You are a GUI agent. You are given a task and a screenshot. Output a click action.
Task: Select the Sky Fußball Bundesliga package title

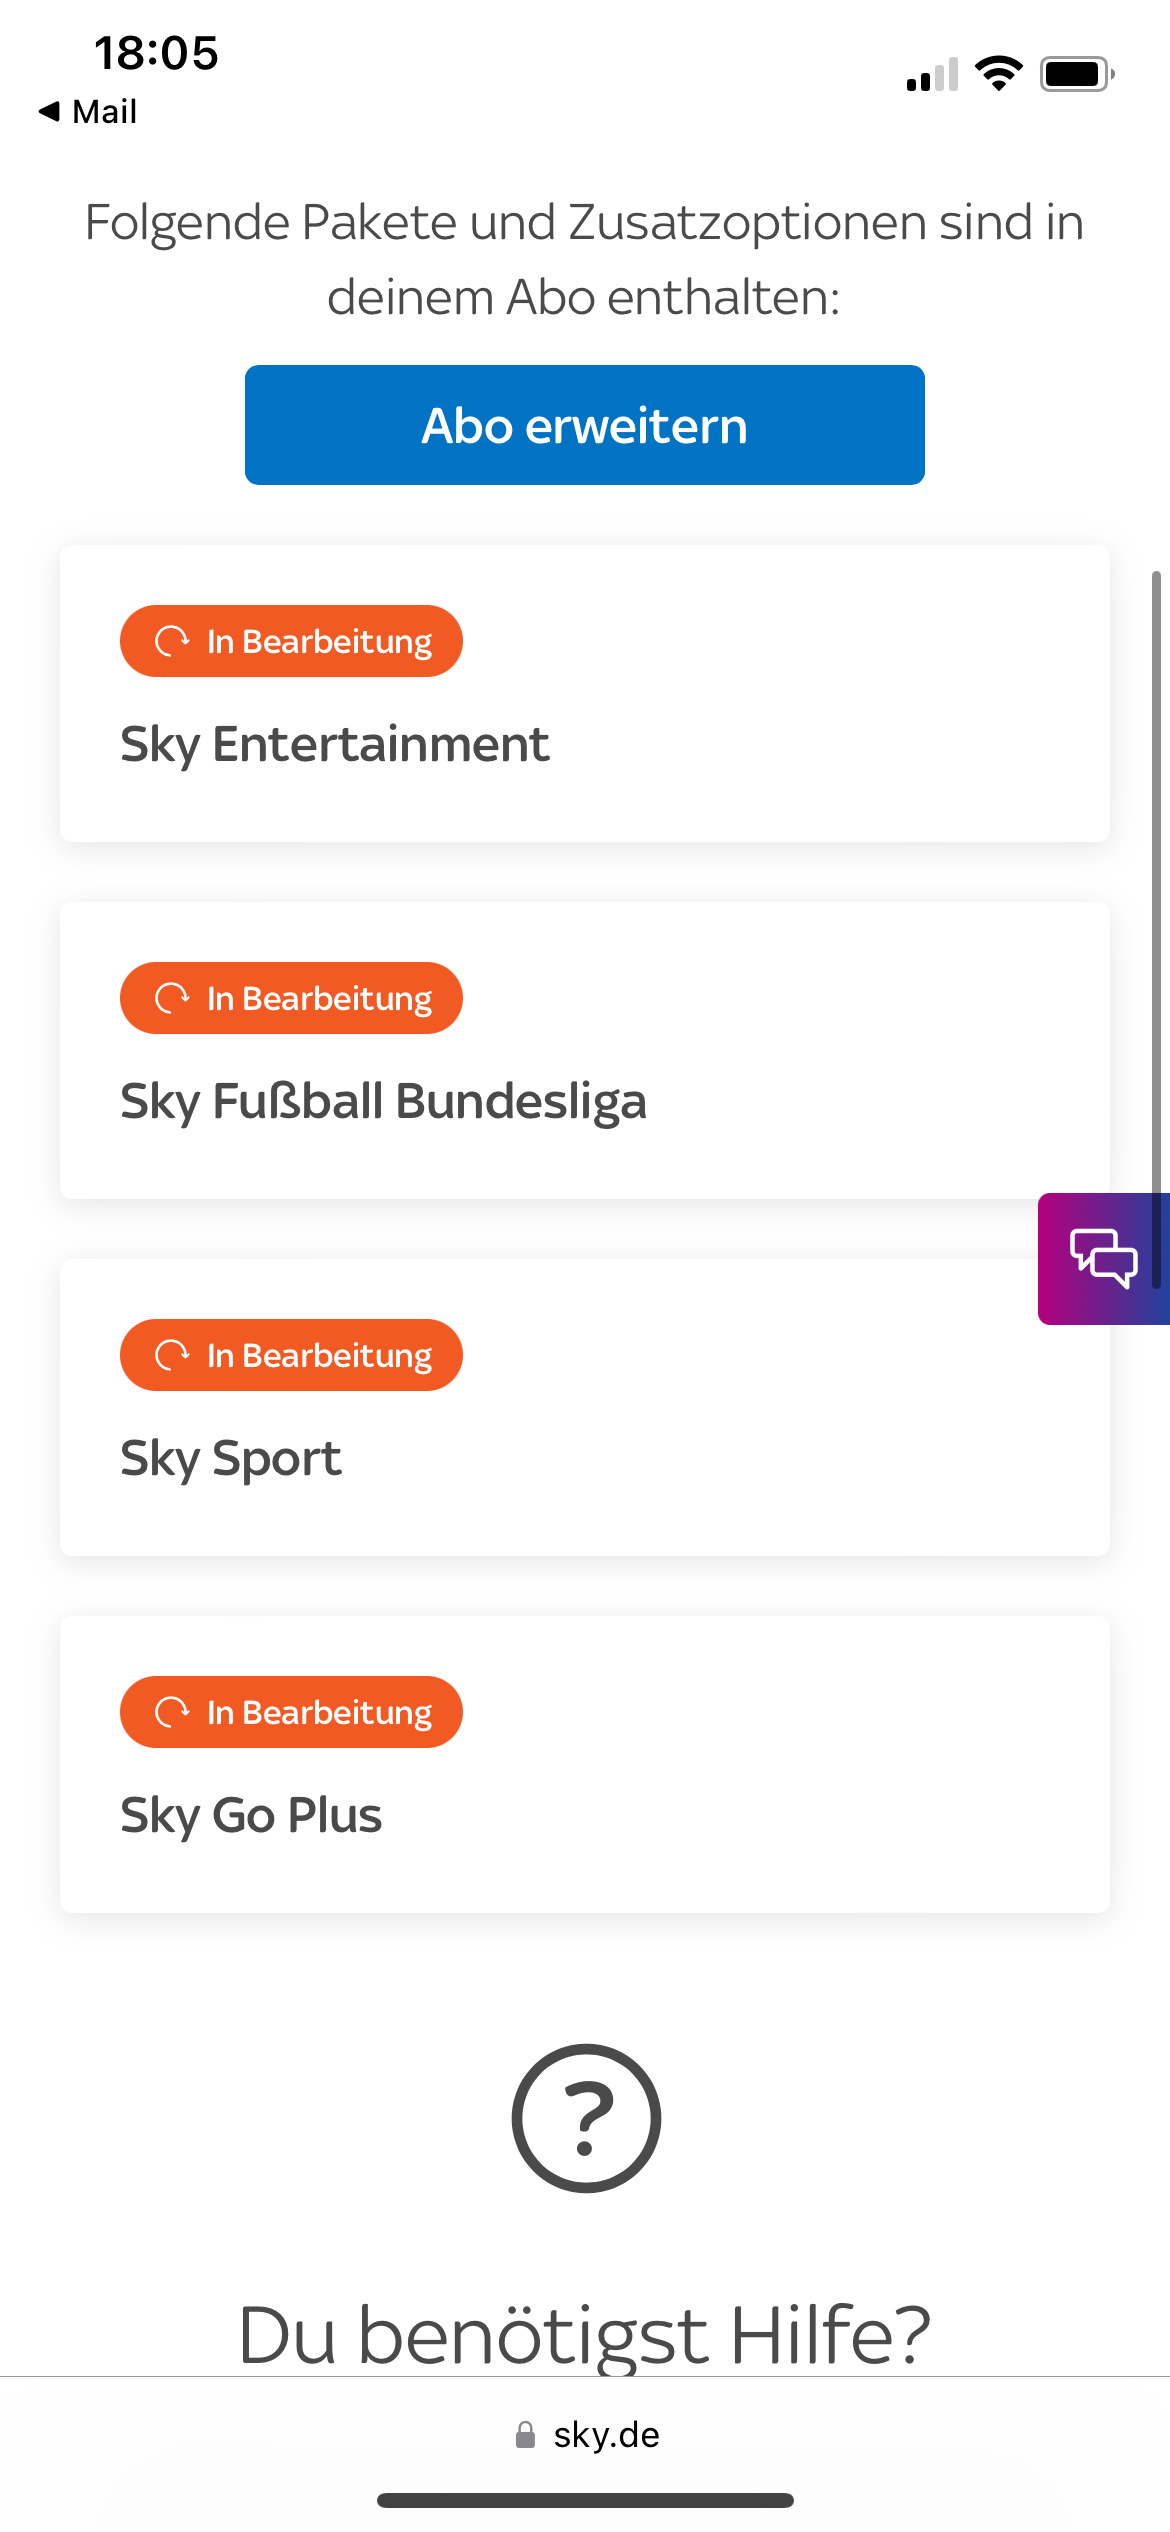pyautogui.click(x=383, y=1101)
